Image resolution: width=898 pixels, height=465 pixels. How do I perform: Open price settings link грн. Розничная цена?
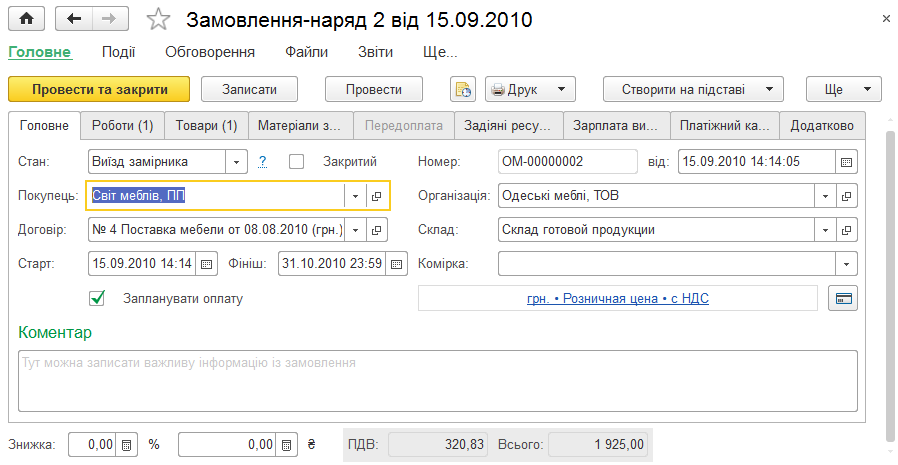[x=617, y=298]
